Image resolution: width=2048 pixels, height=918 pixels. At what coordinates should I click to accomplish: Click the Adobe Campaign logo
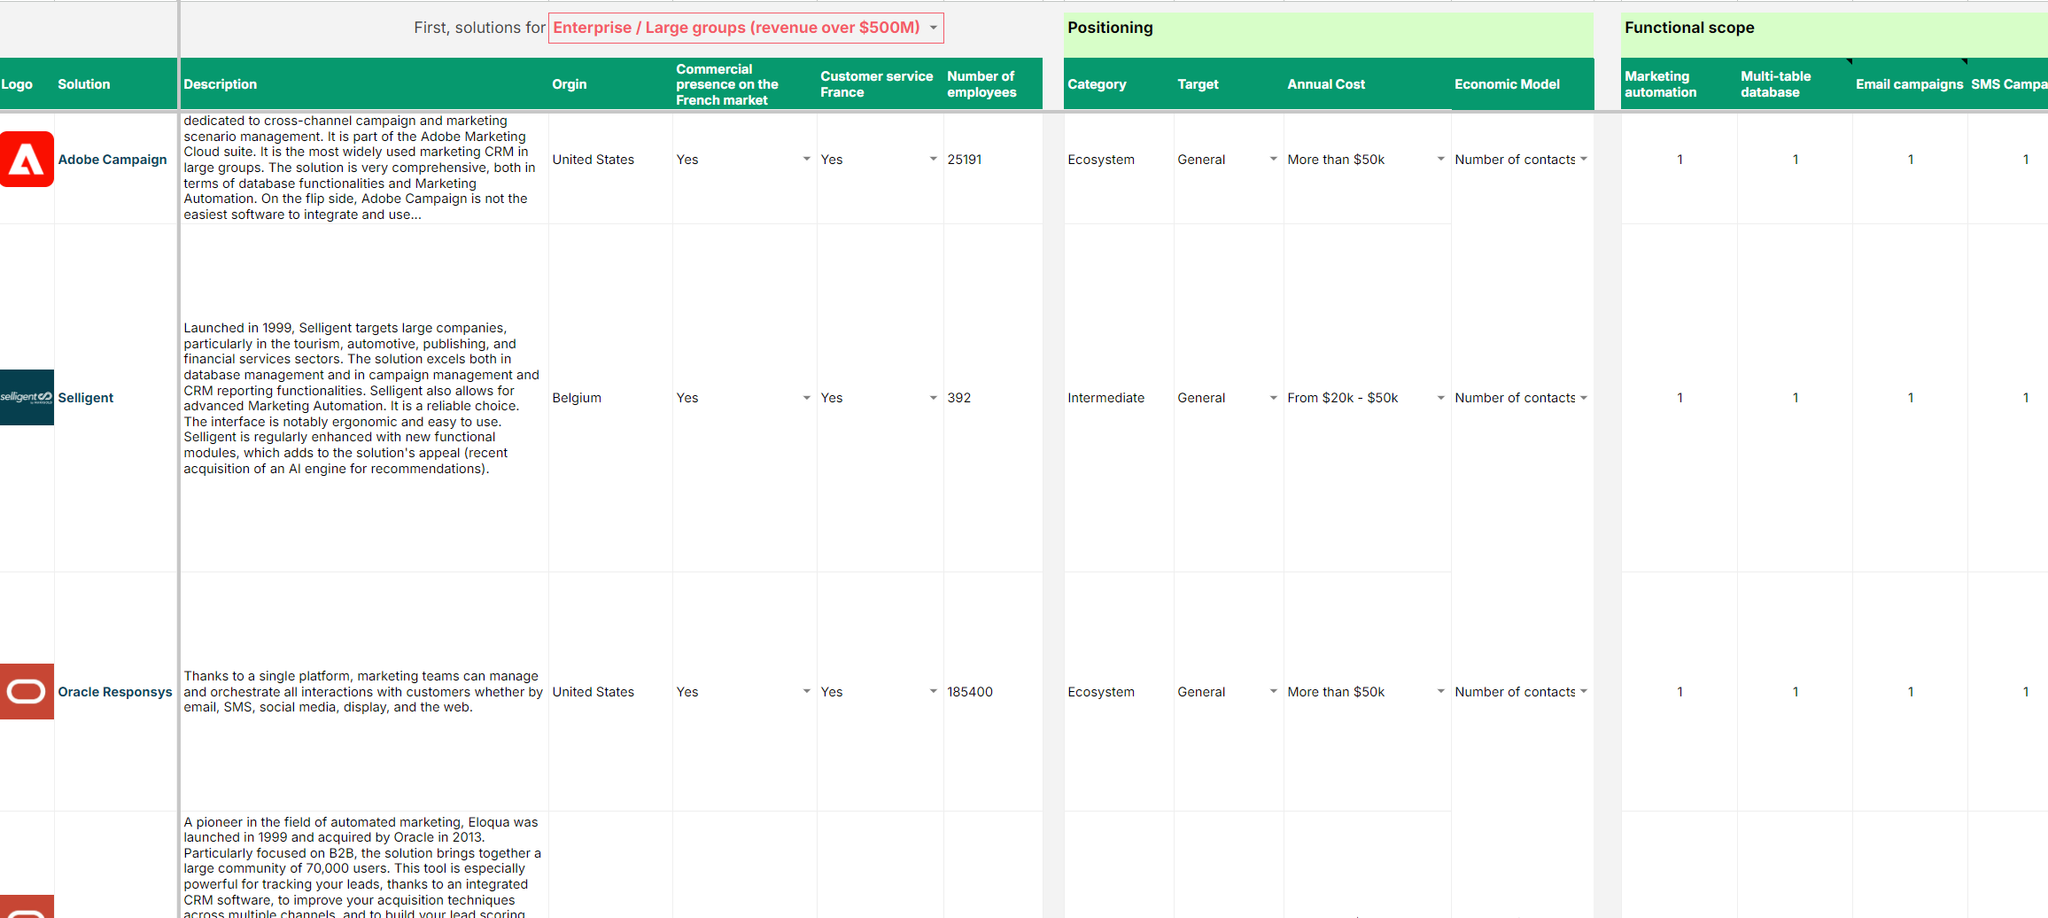click(27, 159)
